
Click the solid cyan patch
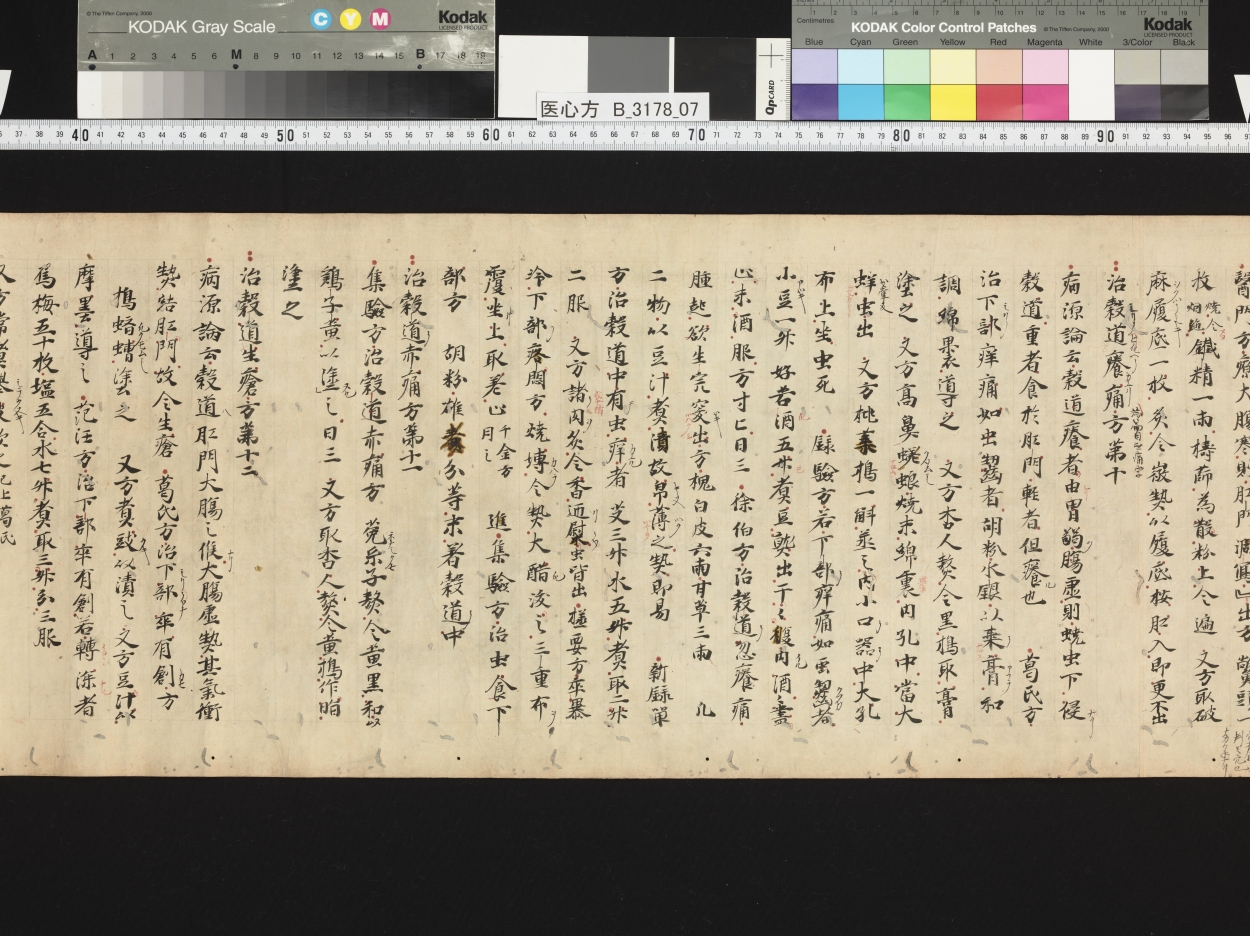coord(860,102)
